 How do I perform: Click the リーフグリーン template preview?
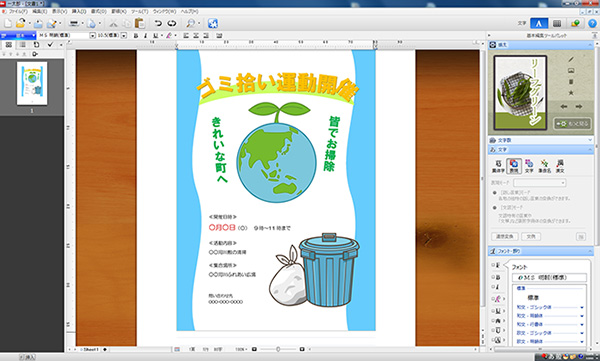point(520,93)
